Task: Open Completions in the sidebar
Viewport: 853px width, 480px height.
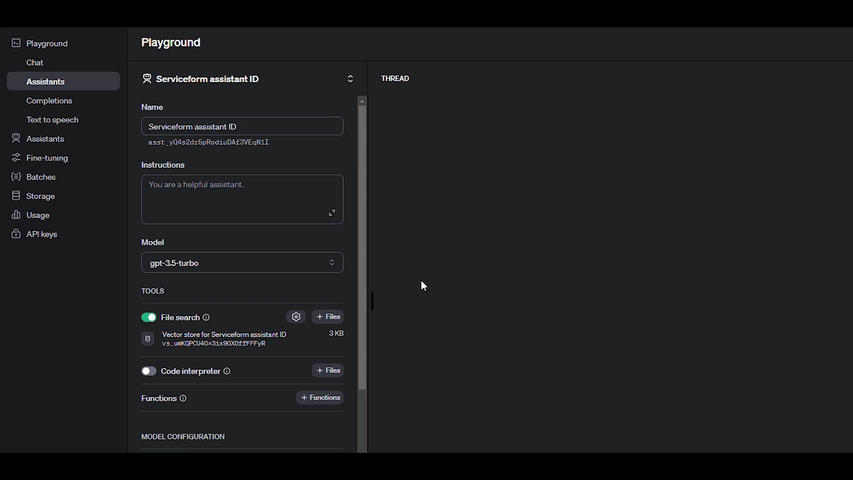Action: 49,101
